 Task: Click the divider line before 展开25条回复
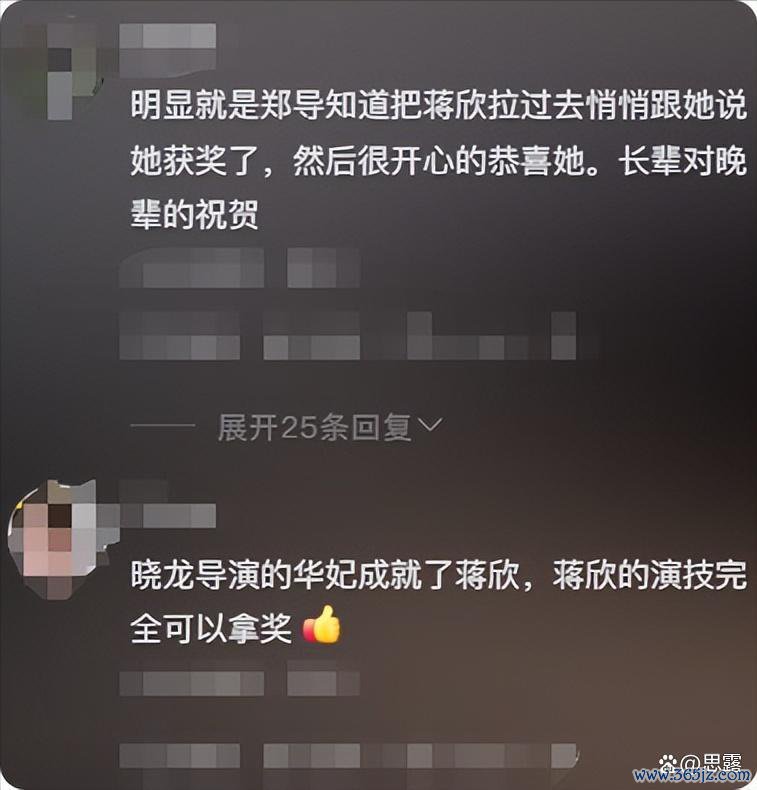[162, 426]
